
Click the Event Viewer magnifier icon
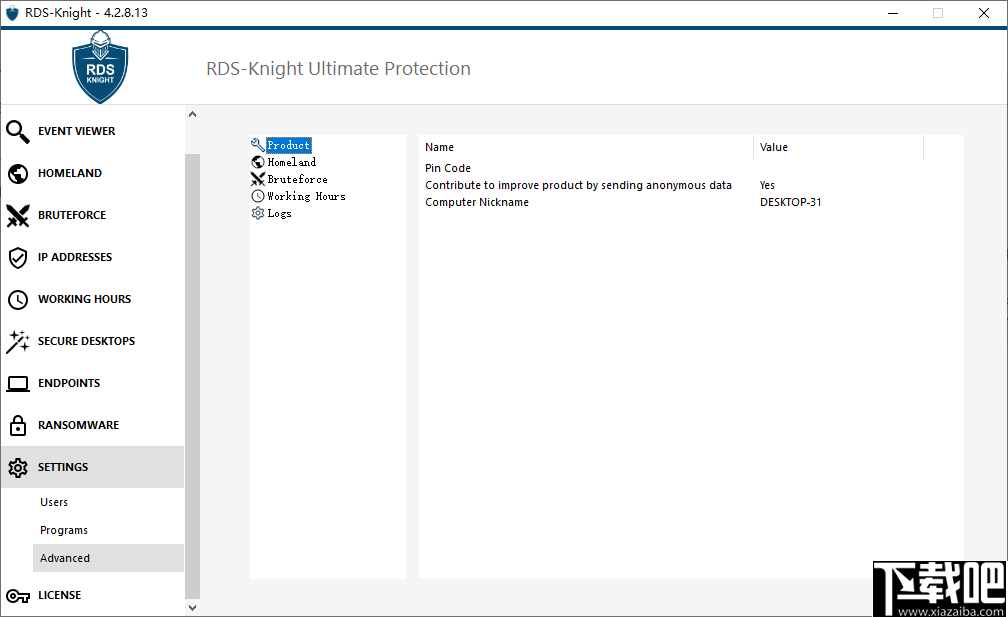tap(17, 131)
